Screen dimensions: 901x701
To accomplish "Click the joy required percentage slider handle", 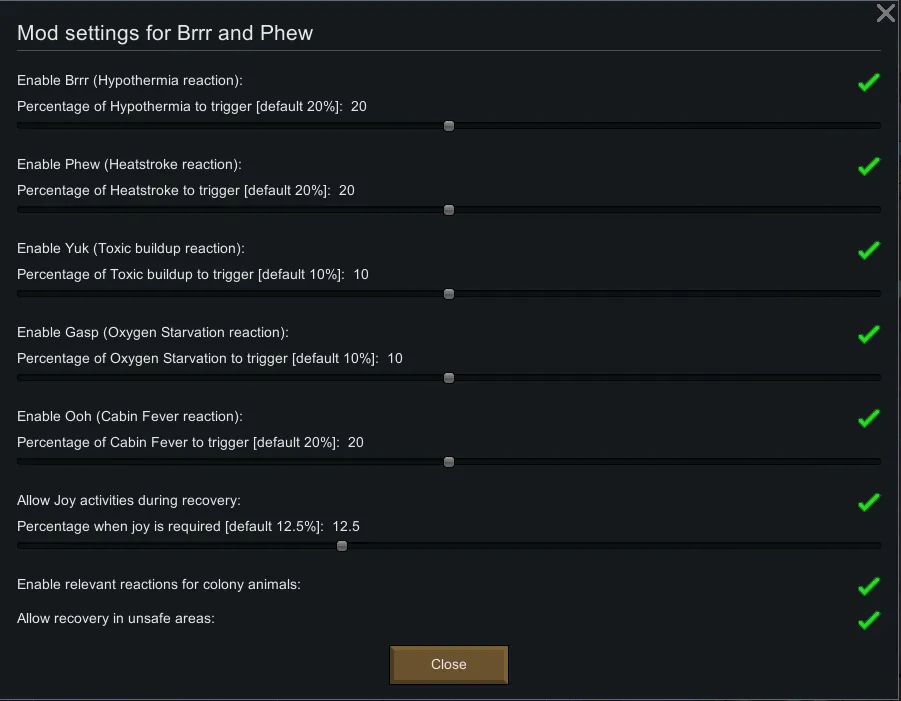I will pos(342,546).
